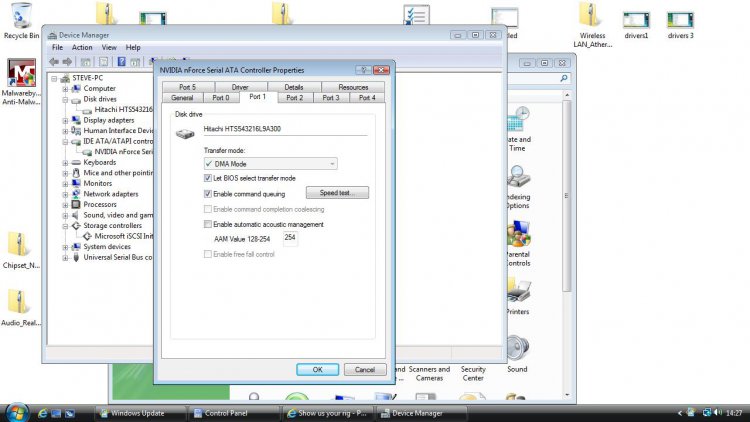This screenshot has height=422, width=750.
Task: Expand the Computer tree node
Action: [x=65, y=89]
